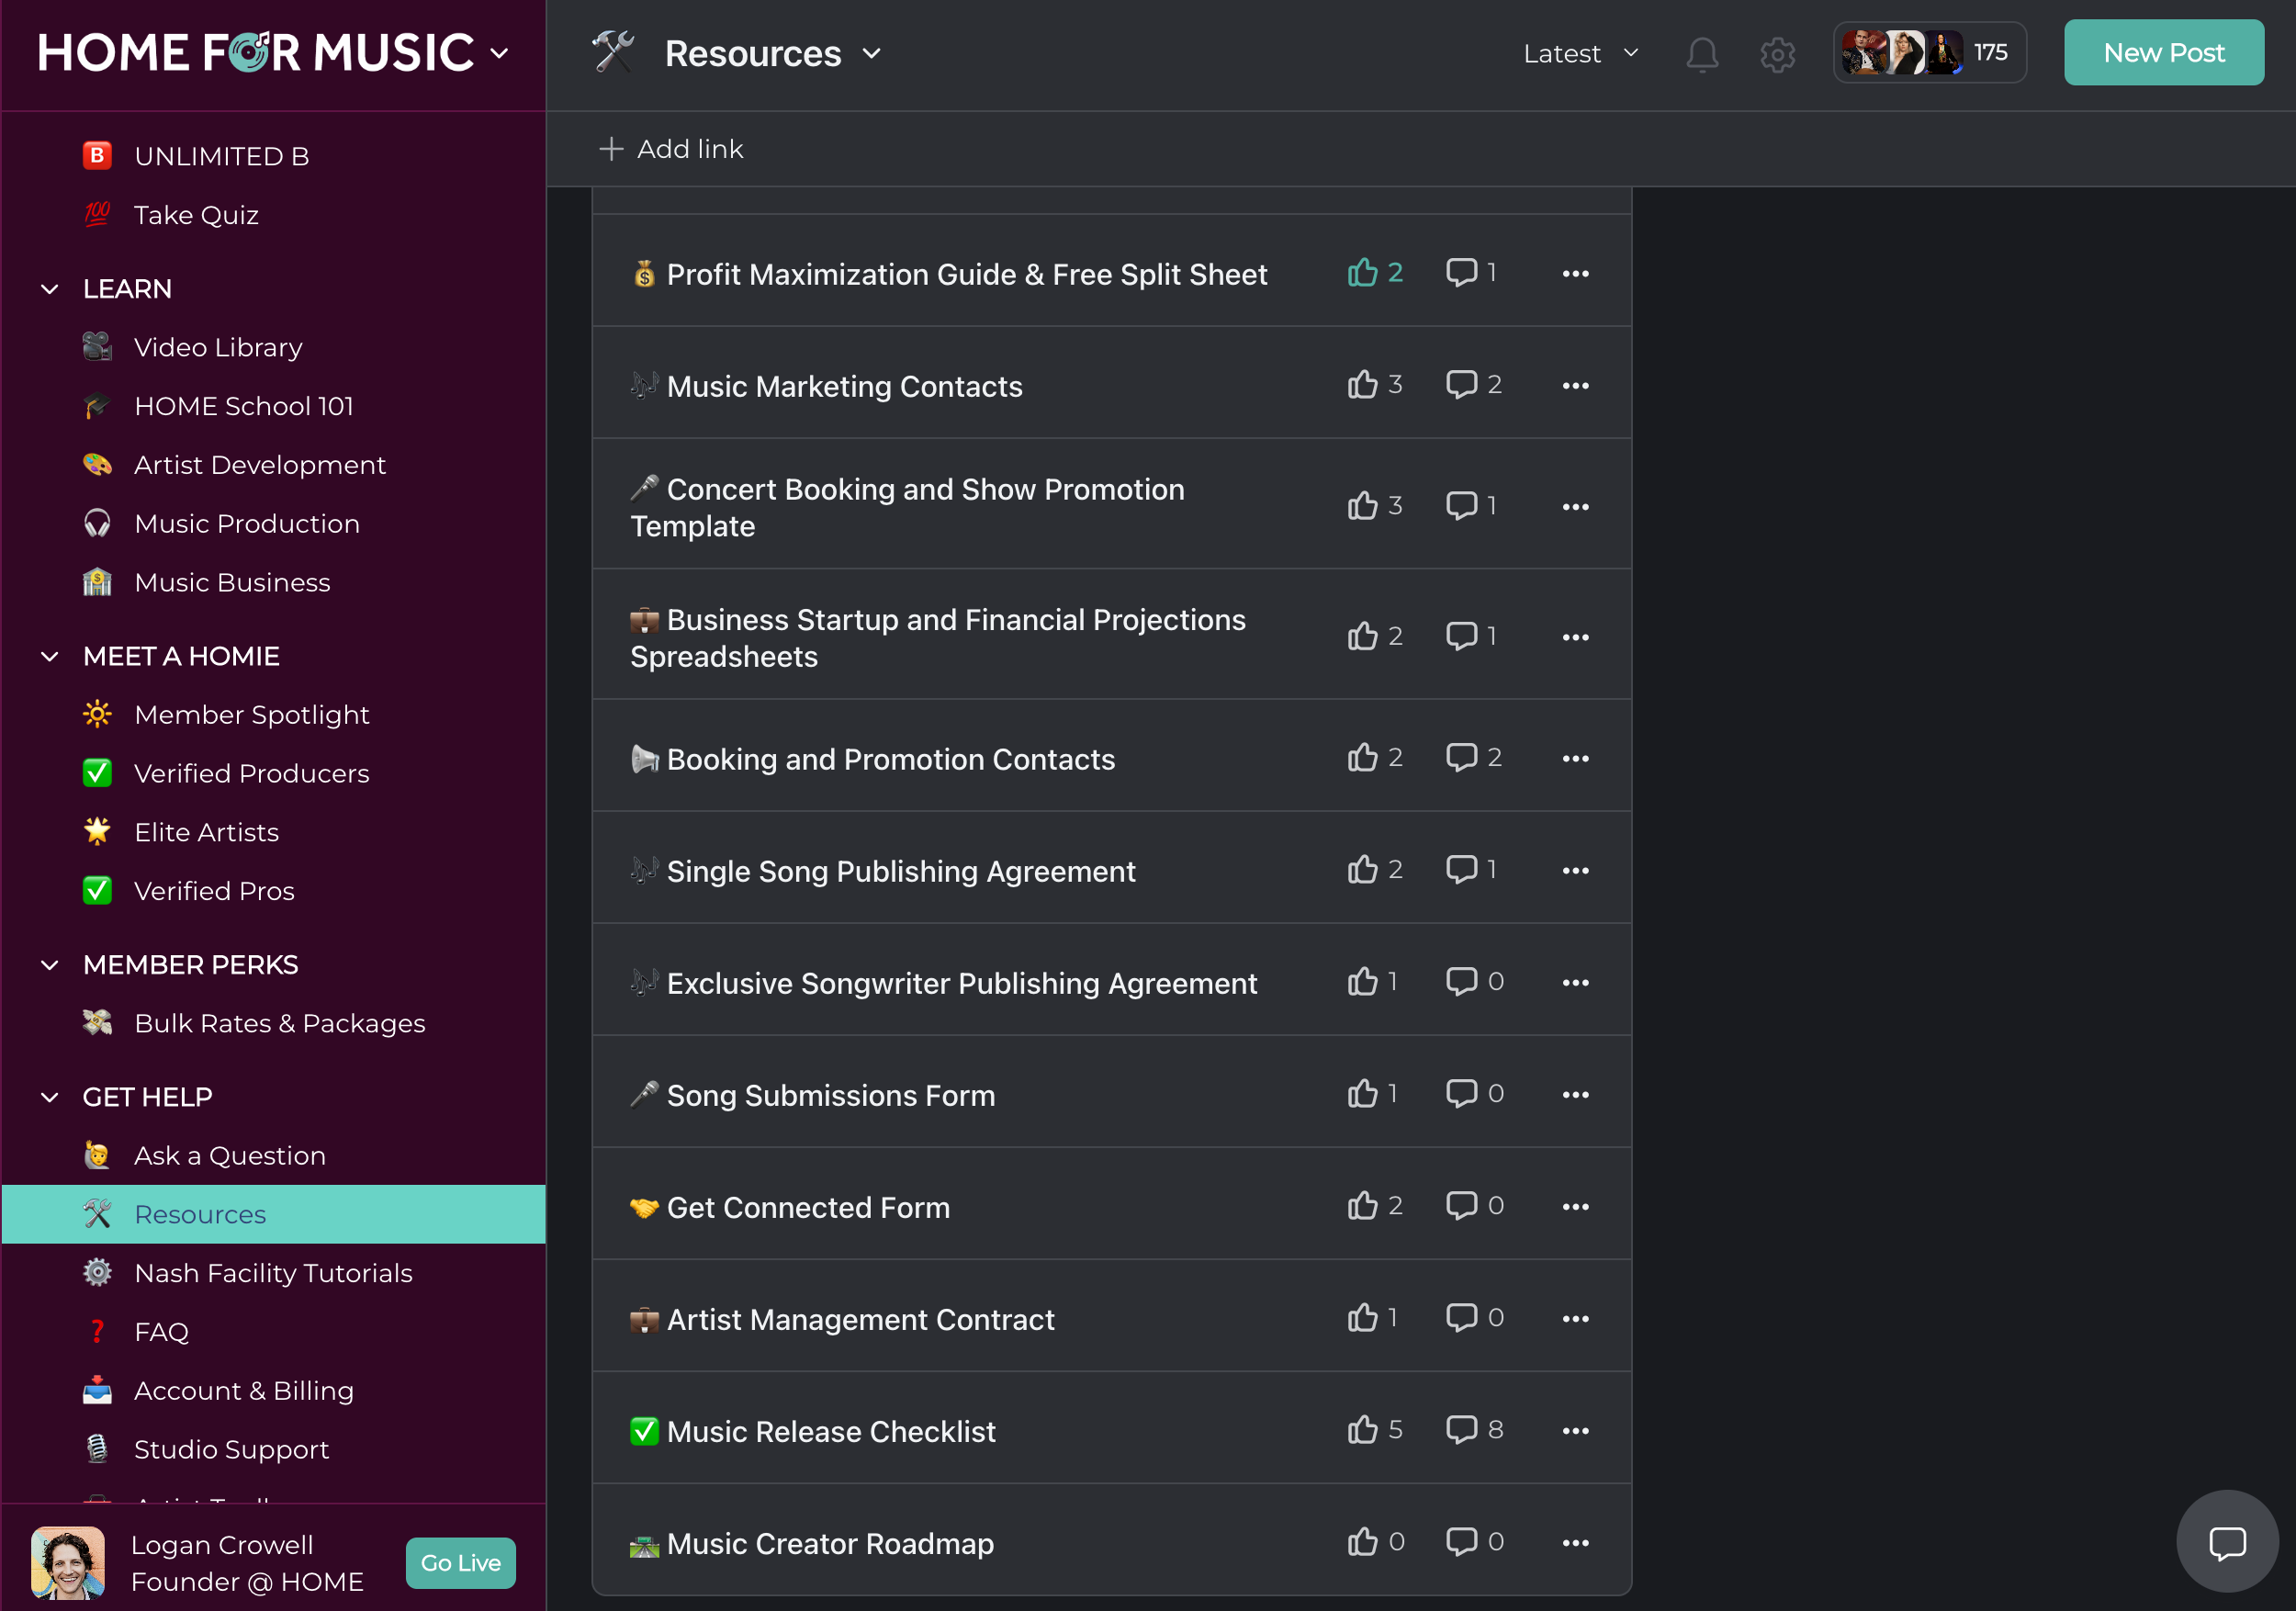The image size is (2296, 1611).
Task: Click three-dots menu on Get Connected Form
Action: [x=1575, y=1207]
